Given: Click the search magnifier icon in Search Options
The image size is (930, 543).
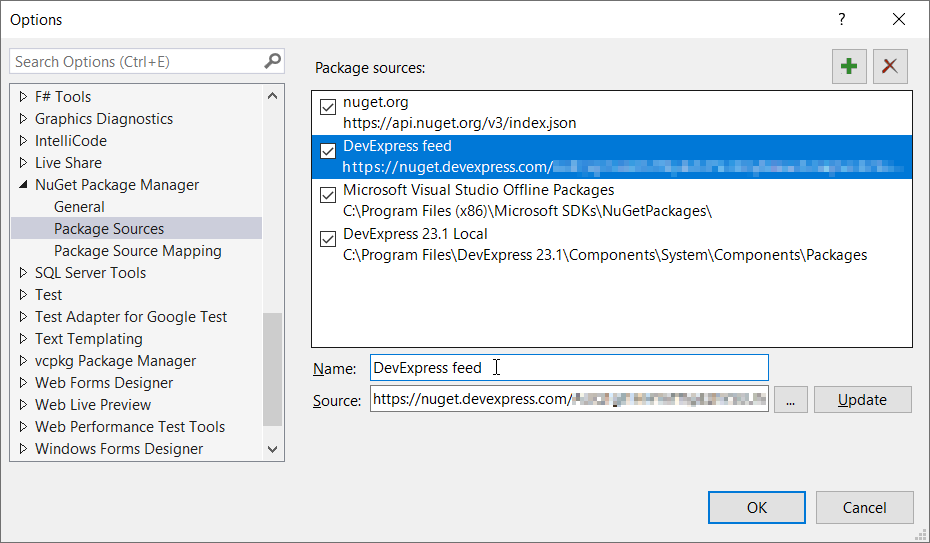Looking at the screenshot, I should coord(272,61).
